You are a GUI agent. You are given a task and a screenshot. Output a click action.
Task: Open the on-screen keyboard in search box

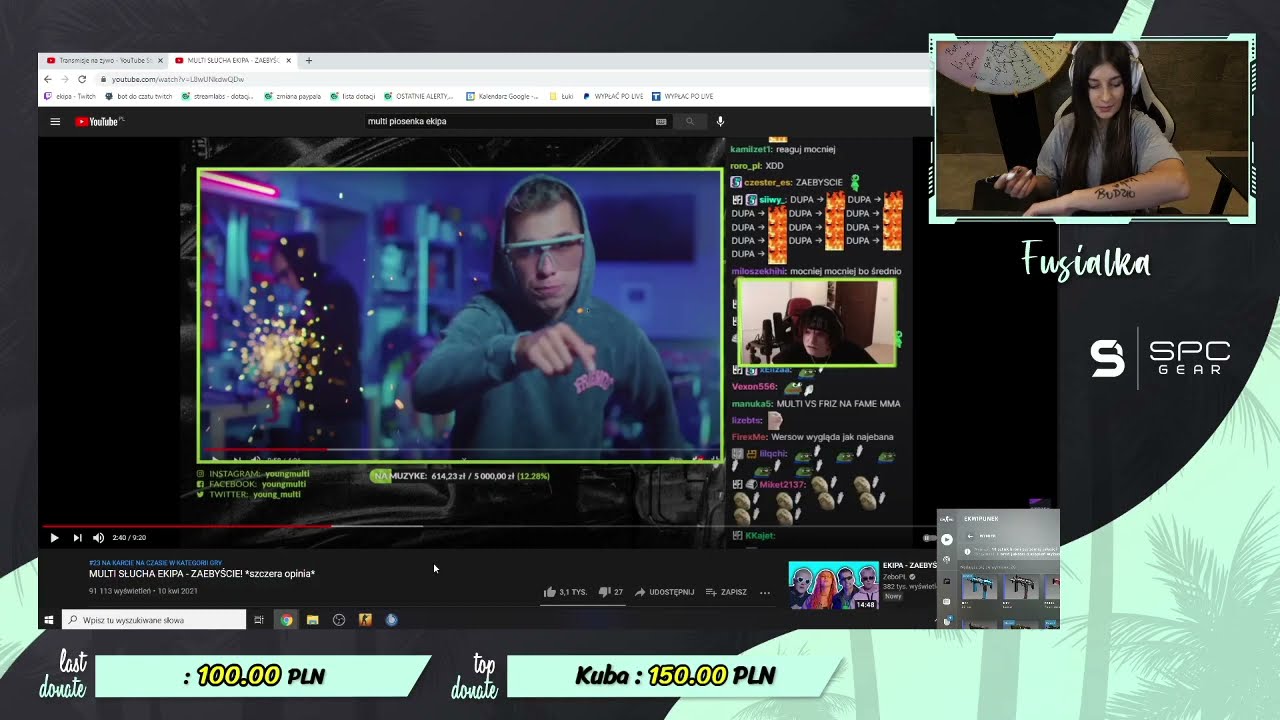(x=661, y=122)
